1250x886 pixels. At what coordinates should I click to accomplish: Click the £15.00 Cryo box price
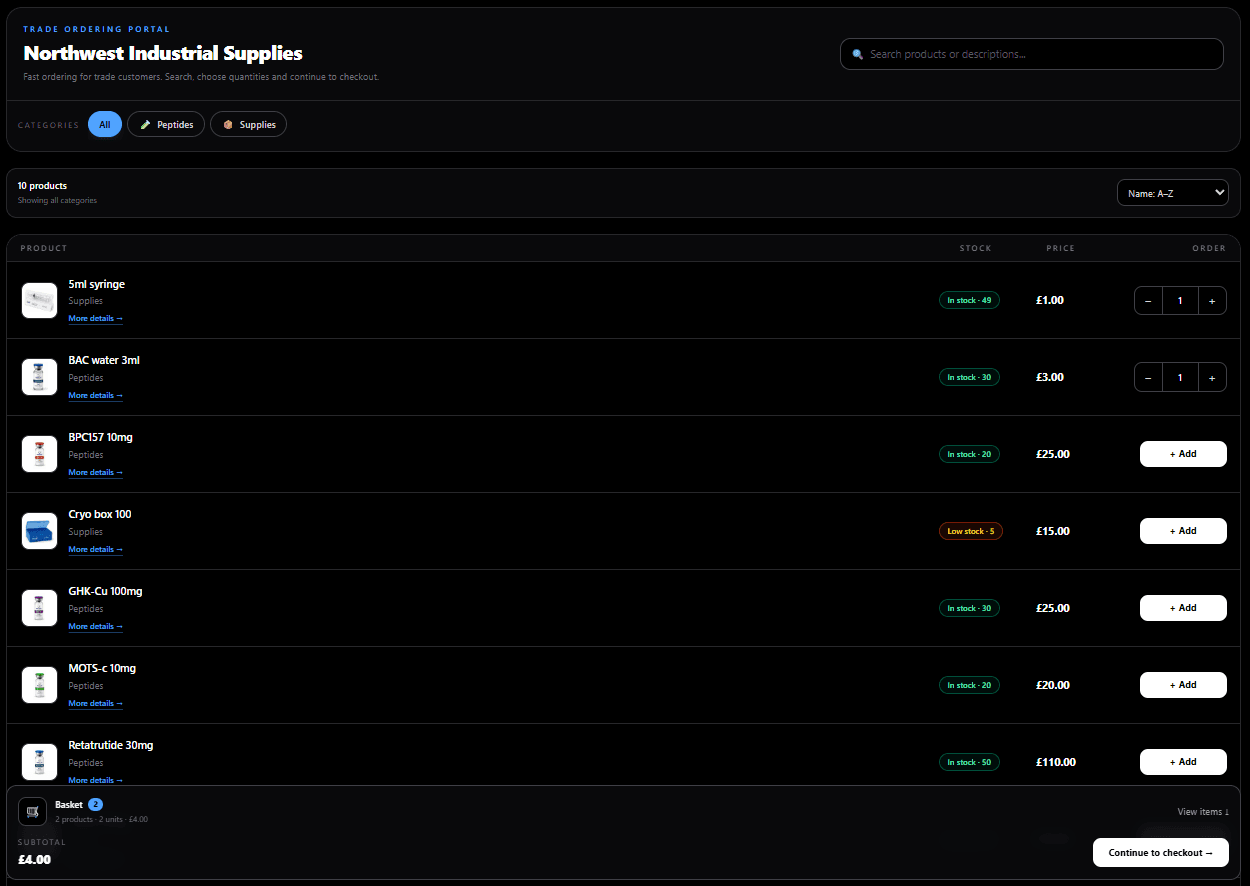pyautogui.click(x=1053, y=531)
